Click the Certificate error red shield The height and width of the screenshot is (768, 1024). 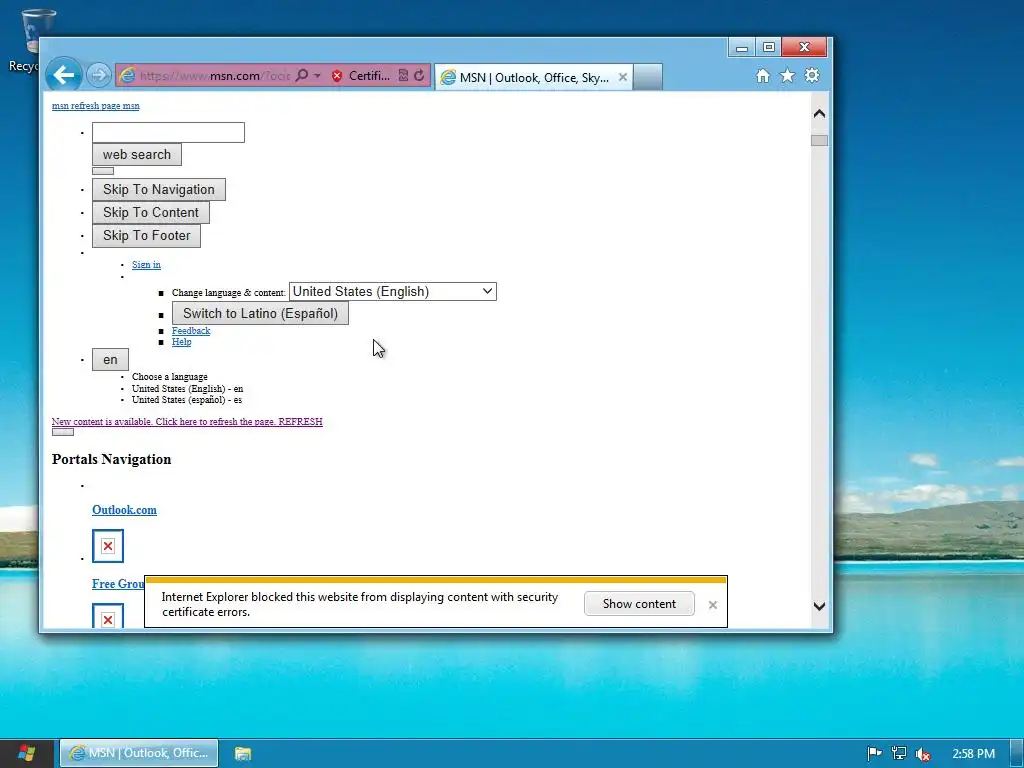click(x=337, y=76)
